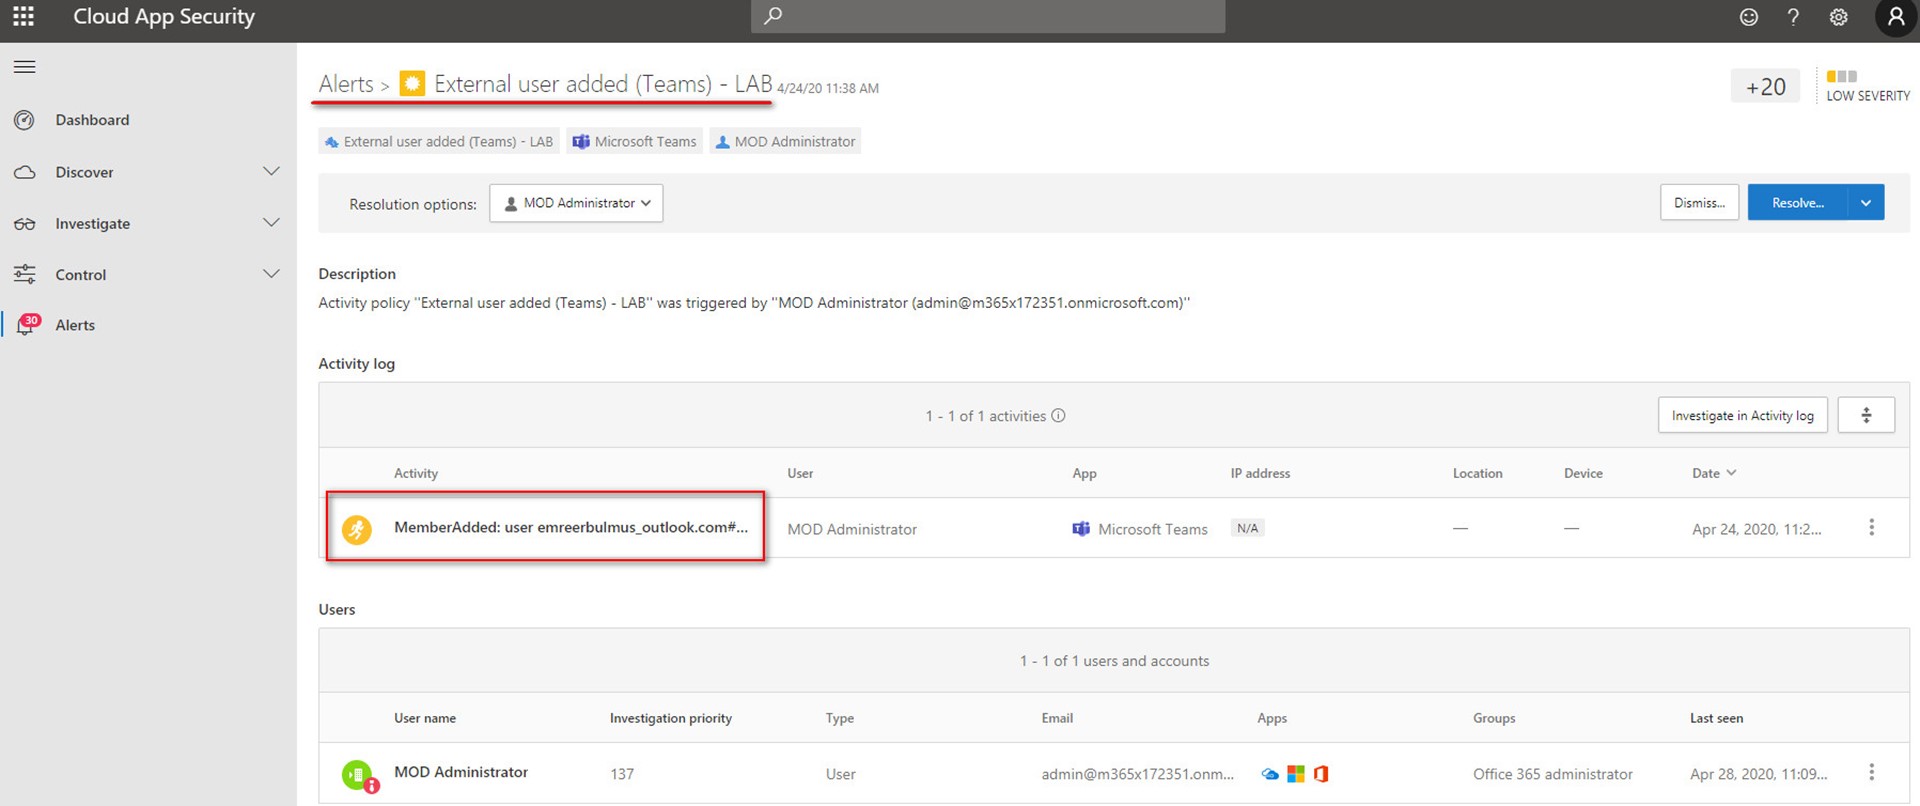This screenshot has width=1920, height=806.
Task: Click the orange MemberAdded activity icon
Action: 357,529
